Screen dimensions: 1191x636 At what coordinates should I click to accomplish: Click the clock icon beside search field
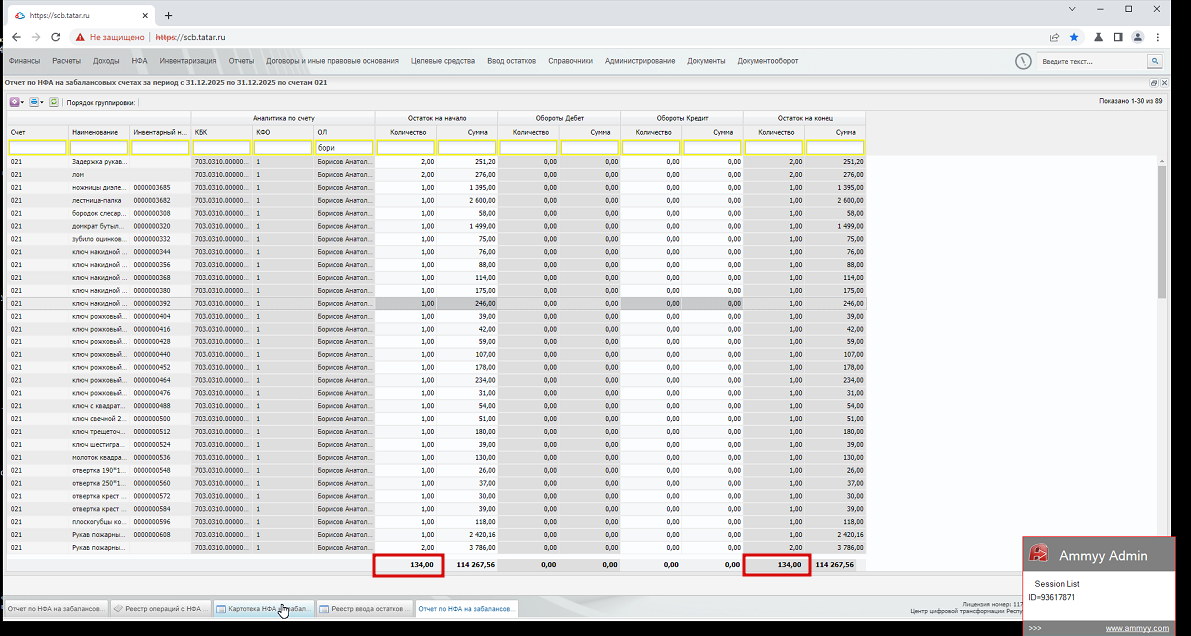(x=1023, y=61)
